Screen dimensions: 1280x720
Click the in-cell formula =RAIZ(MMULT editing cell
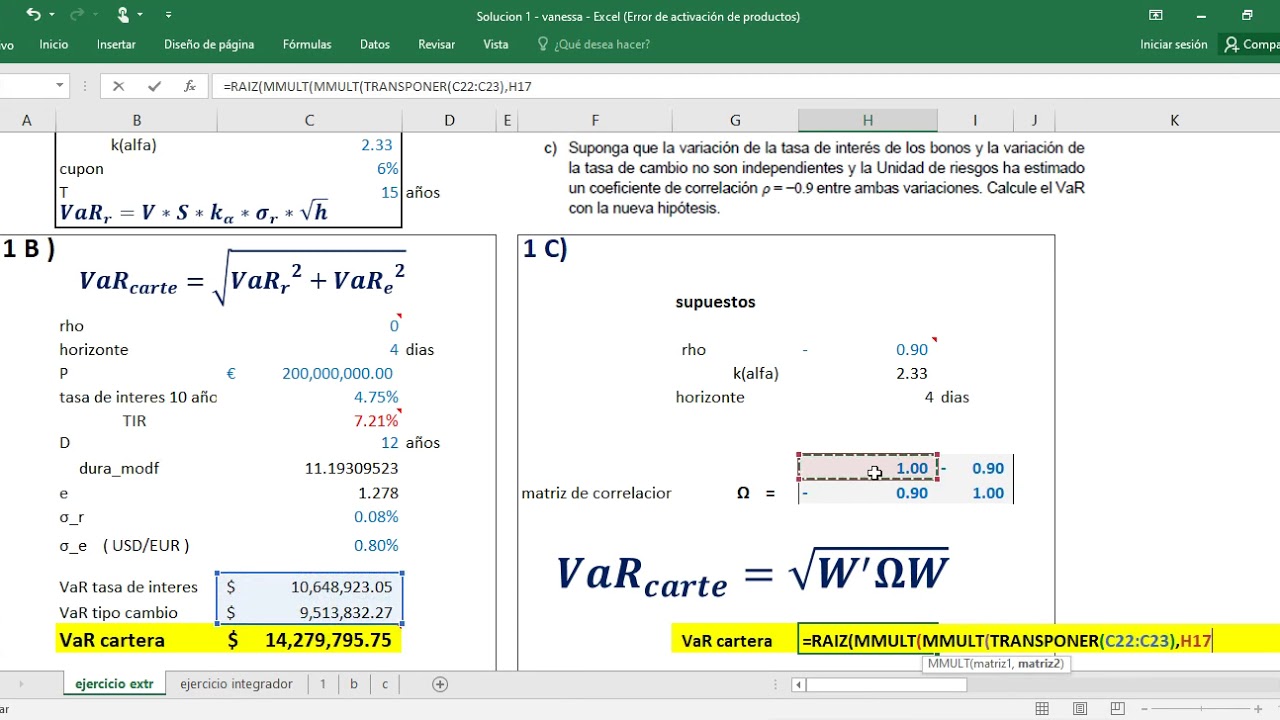pos(1006,641)
